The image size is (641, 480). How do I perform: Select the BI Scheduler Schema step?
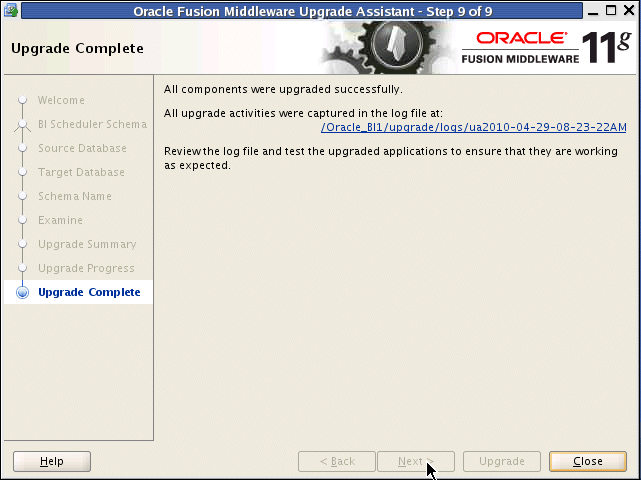coord(92,124)
